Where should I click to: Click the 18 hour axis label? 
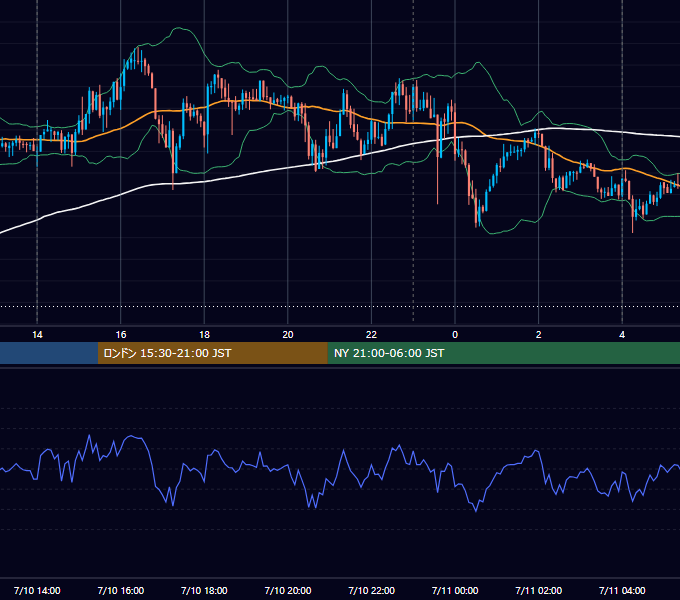[x=204, y=335]
